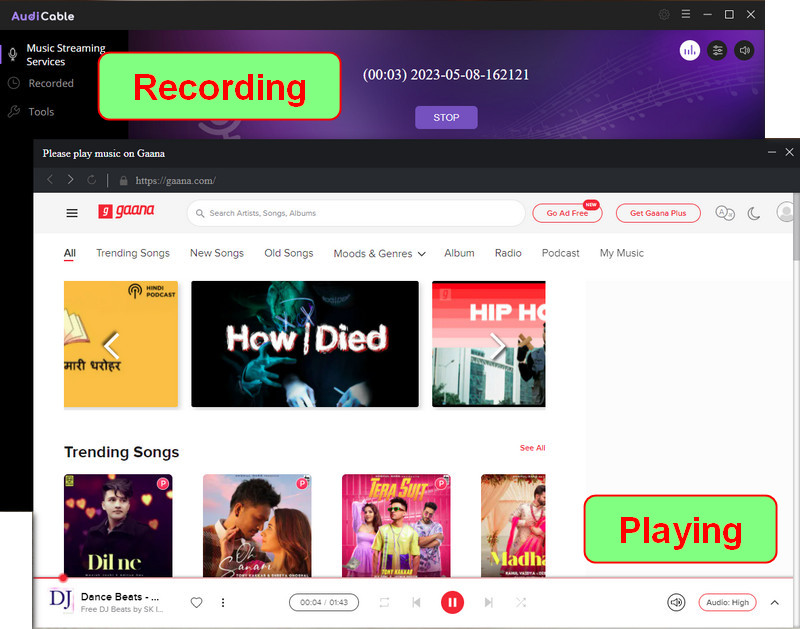Screen dimensions: 800x629
Task: Open Gaana user profile avatar
Action: [x=786, y=212]
